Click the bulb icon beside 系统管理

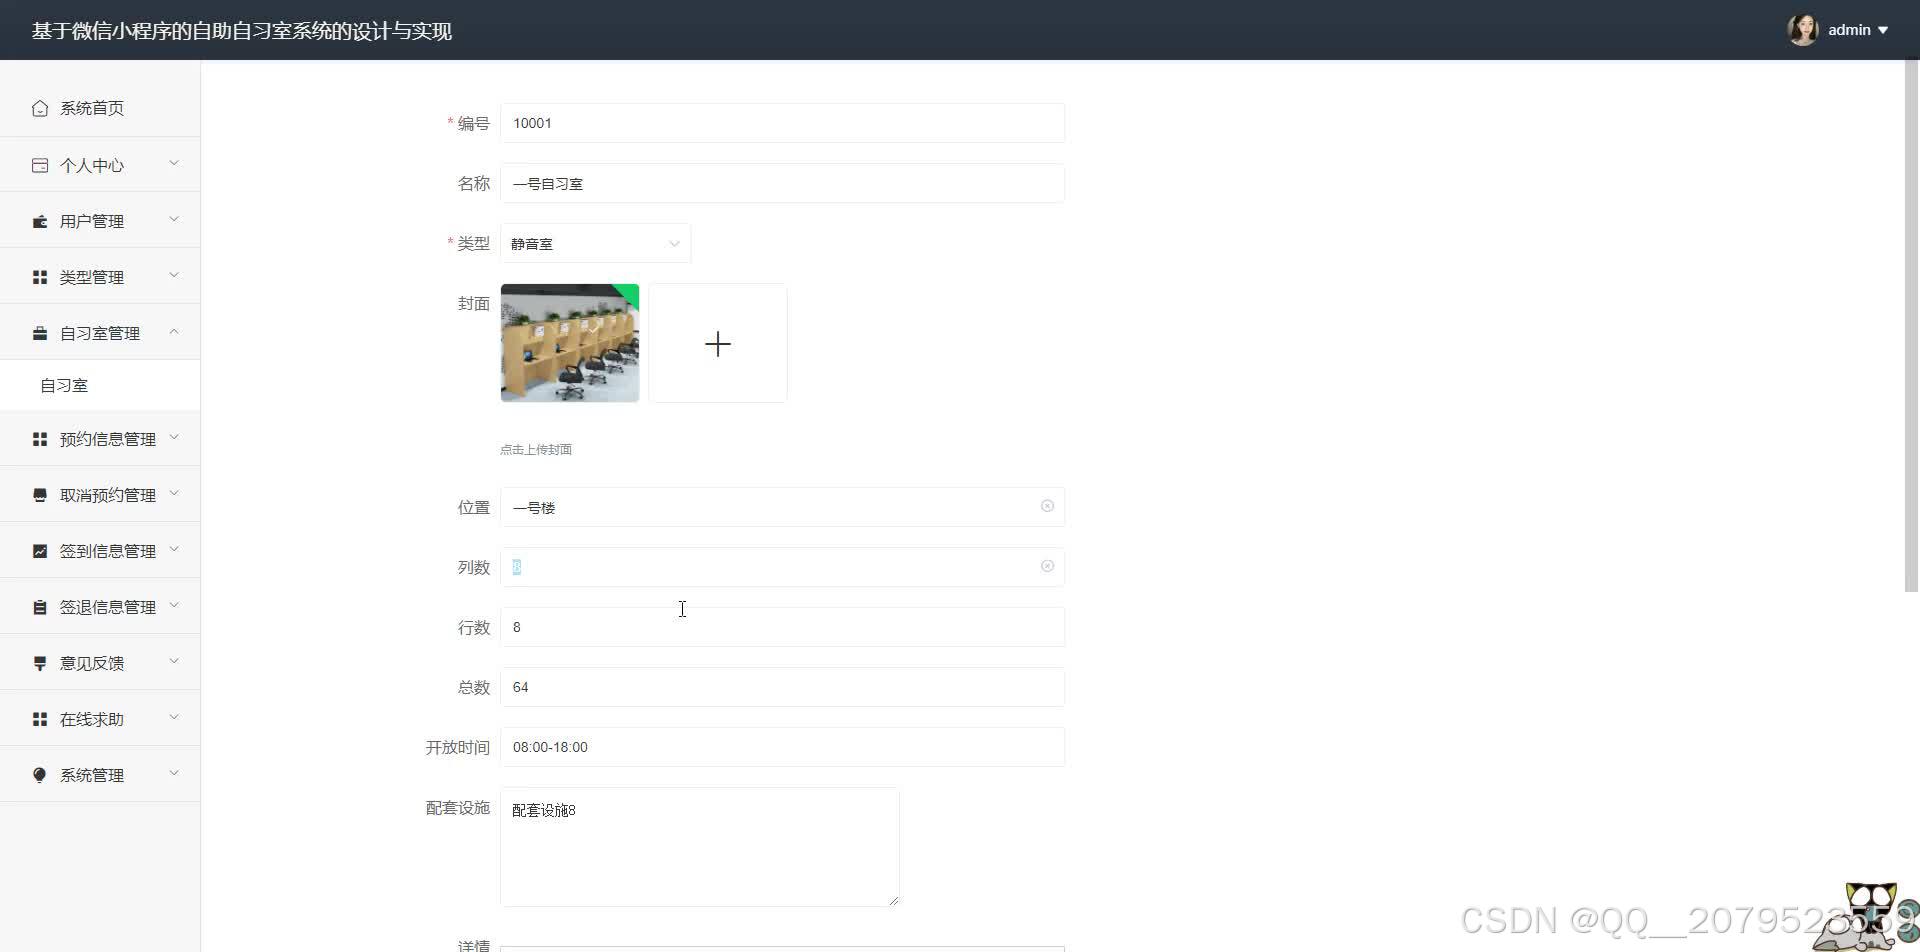[x=40, y=775]
